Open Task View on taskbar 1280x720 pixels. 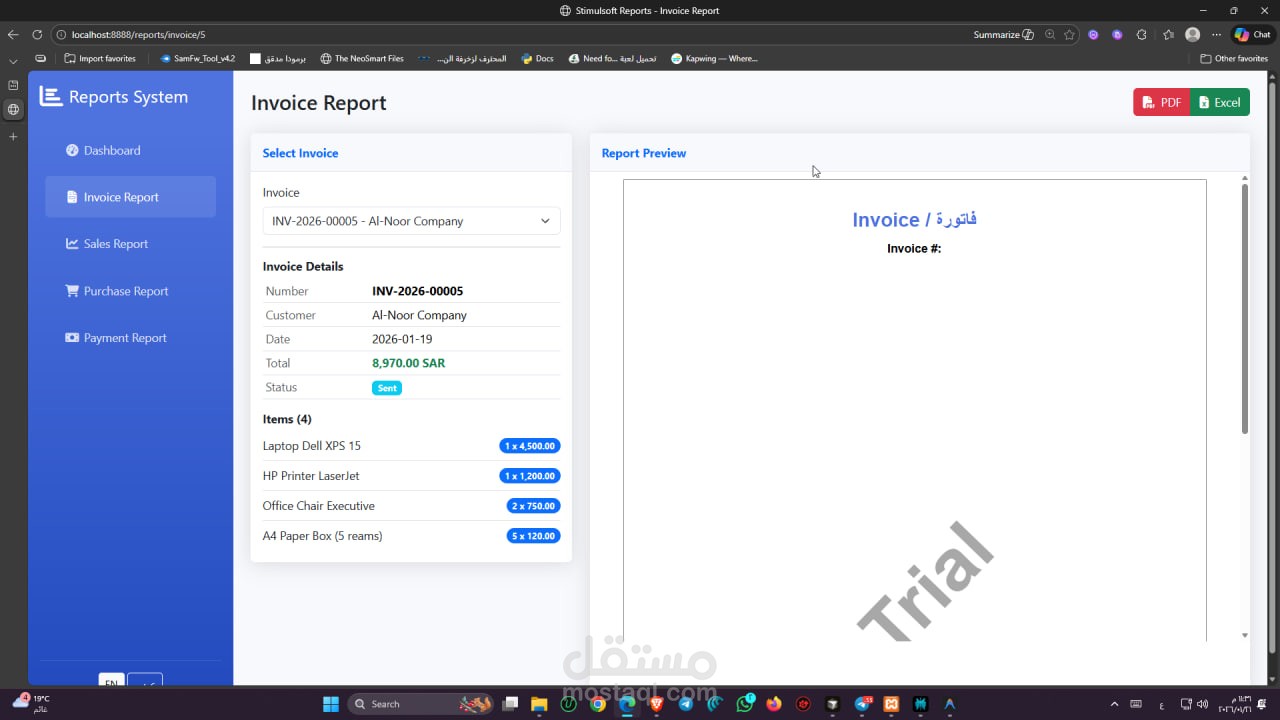510,704
